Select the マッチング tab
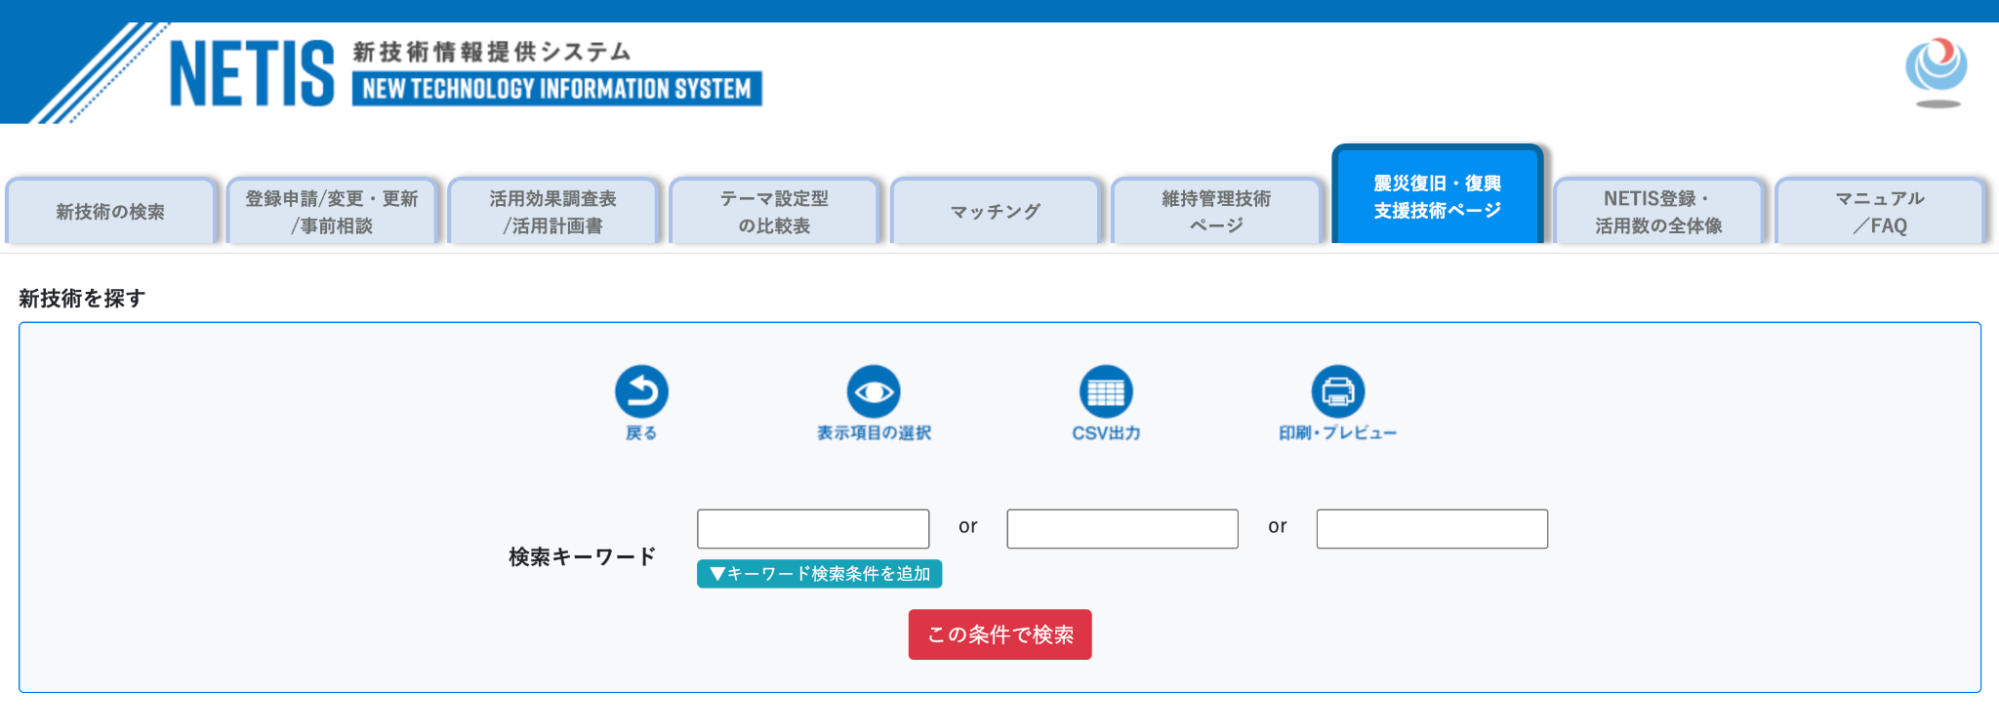 [x=996, y=212]
